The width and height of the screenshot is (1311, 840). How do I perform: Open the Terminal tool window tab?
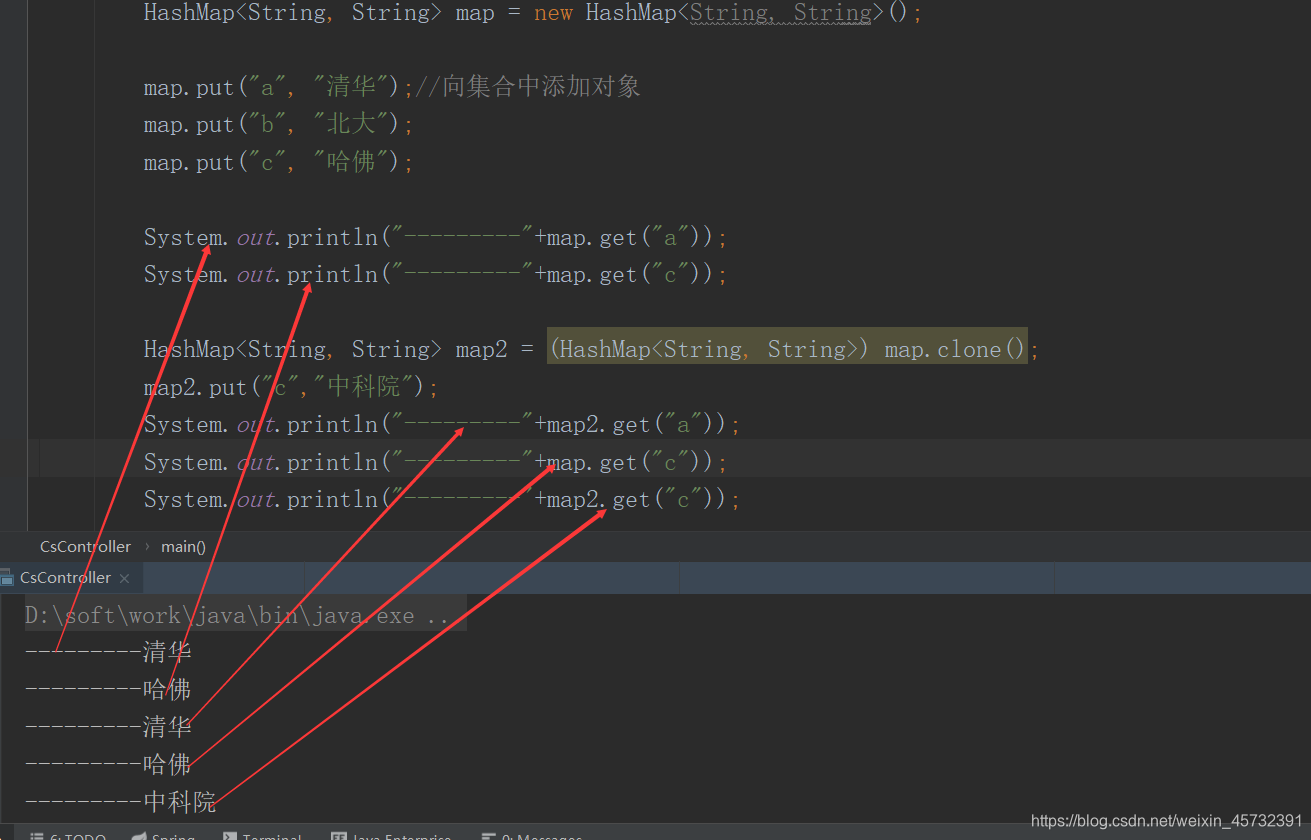pyautogui.click(x=261, y=836)
